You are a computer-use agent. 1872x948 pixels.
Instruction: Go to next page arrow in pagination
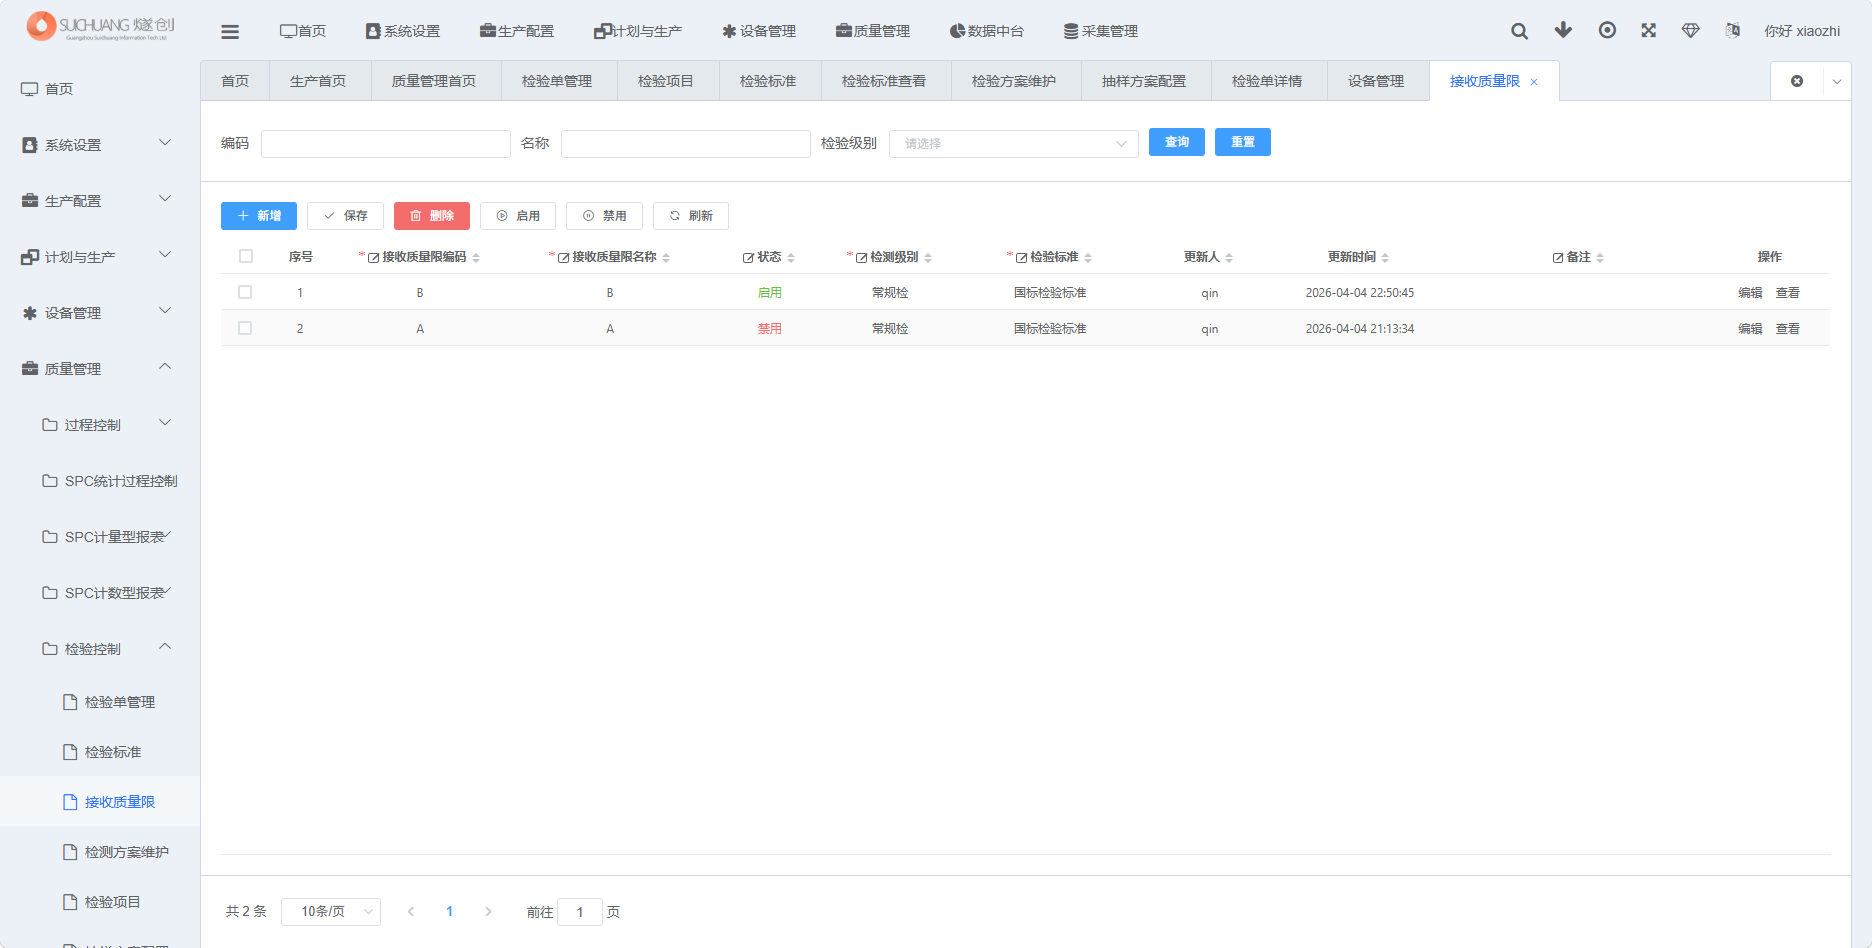[488, 912]
